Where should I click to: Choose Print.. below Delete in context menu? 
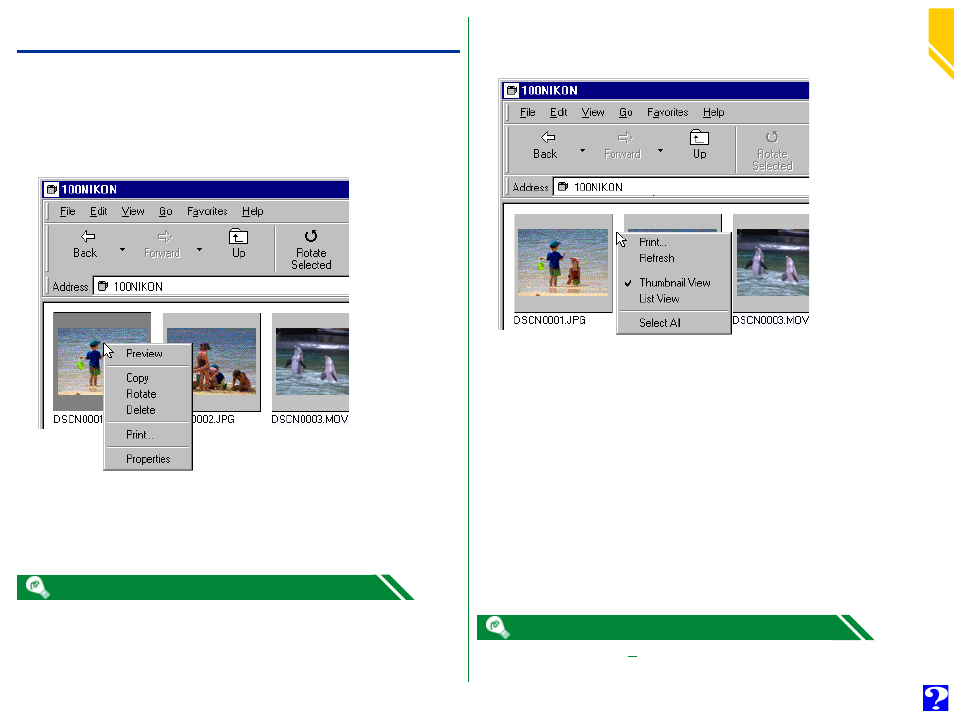(148, 434)
